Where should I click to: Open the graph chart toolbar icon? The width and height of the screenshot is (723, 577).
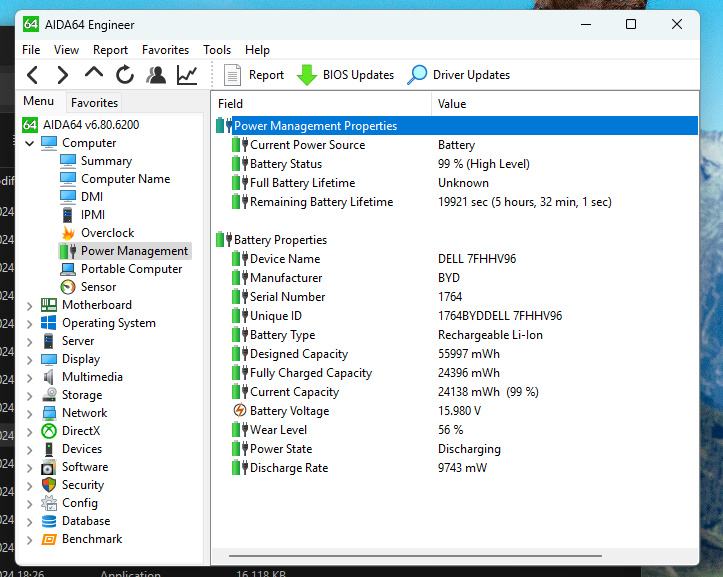(x=187, y=75)
